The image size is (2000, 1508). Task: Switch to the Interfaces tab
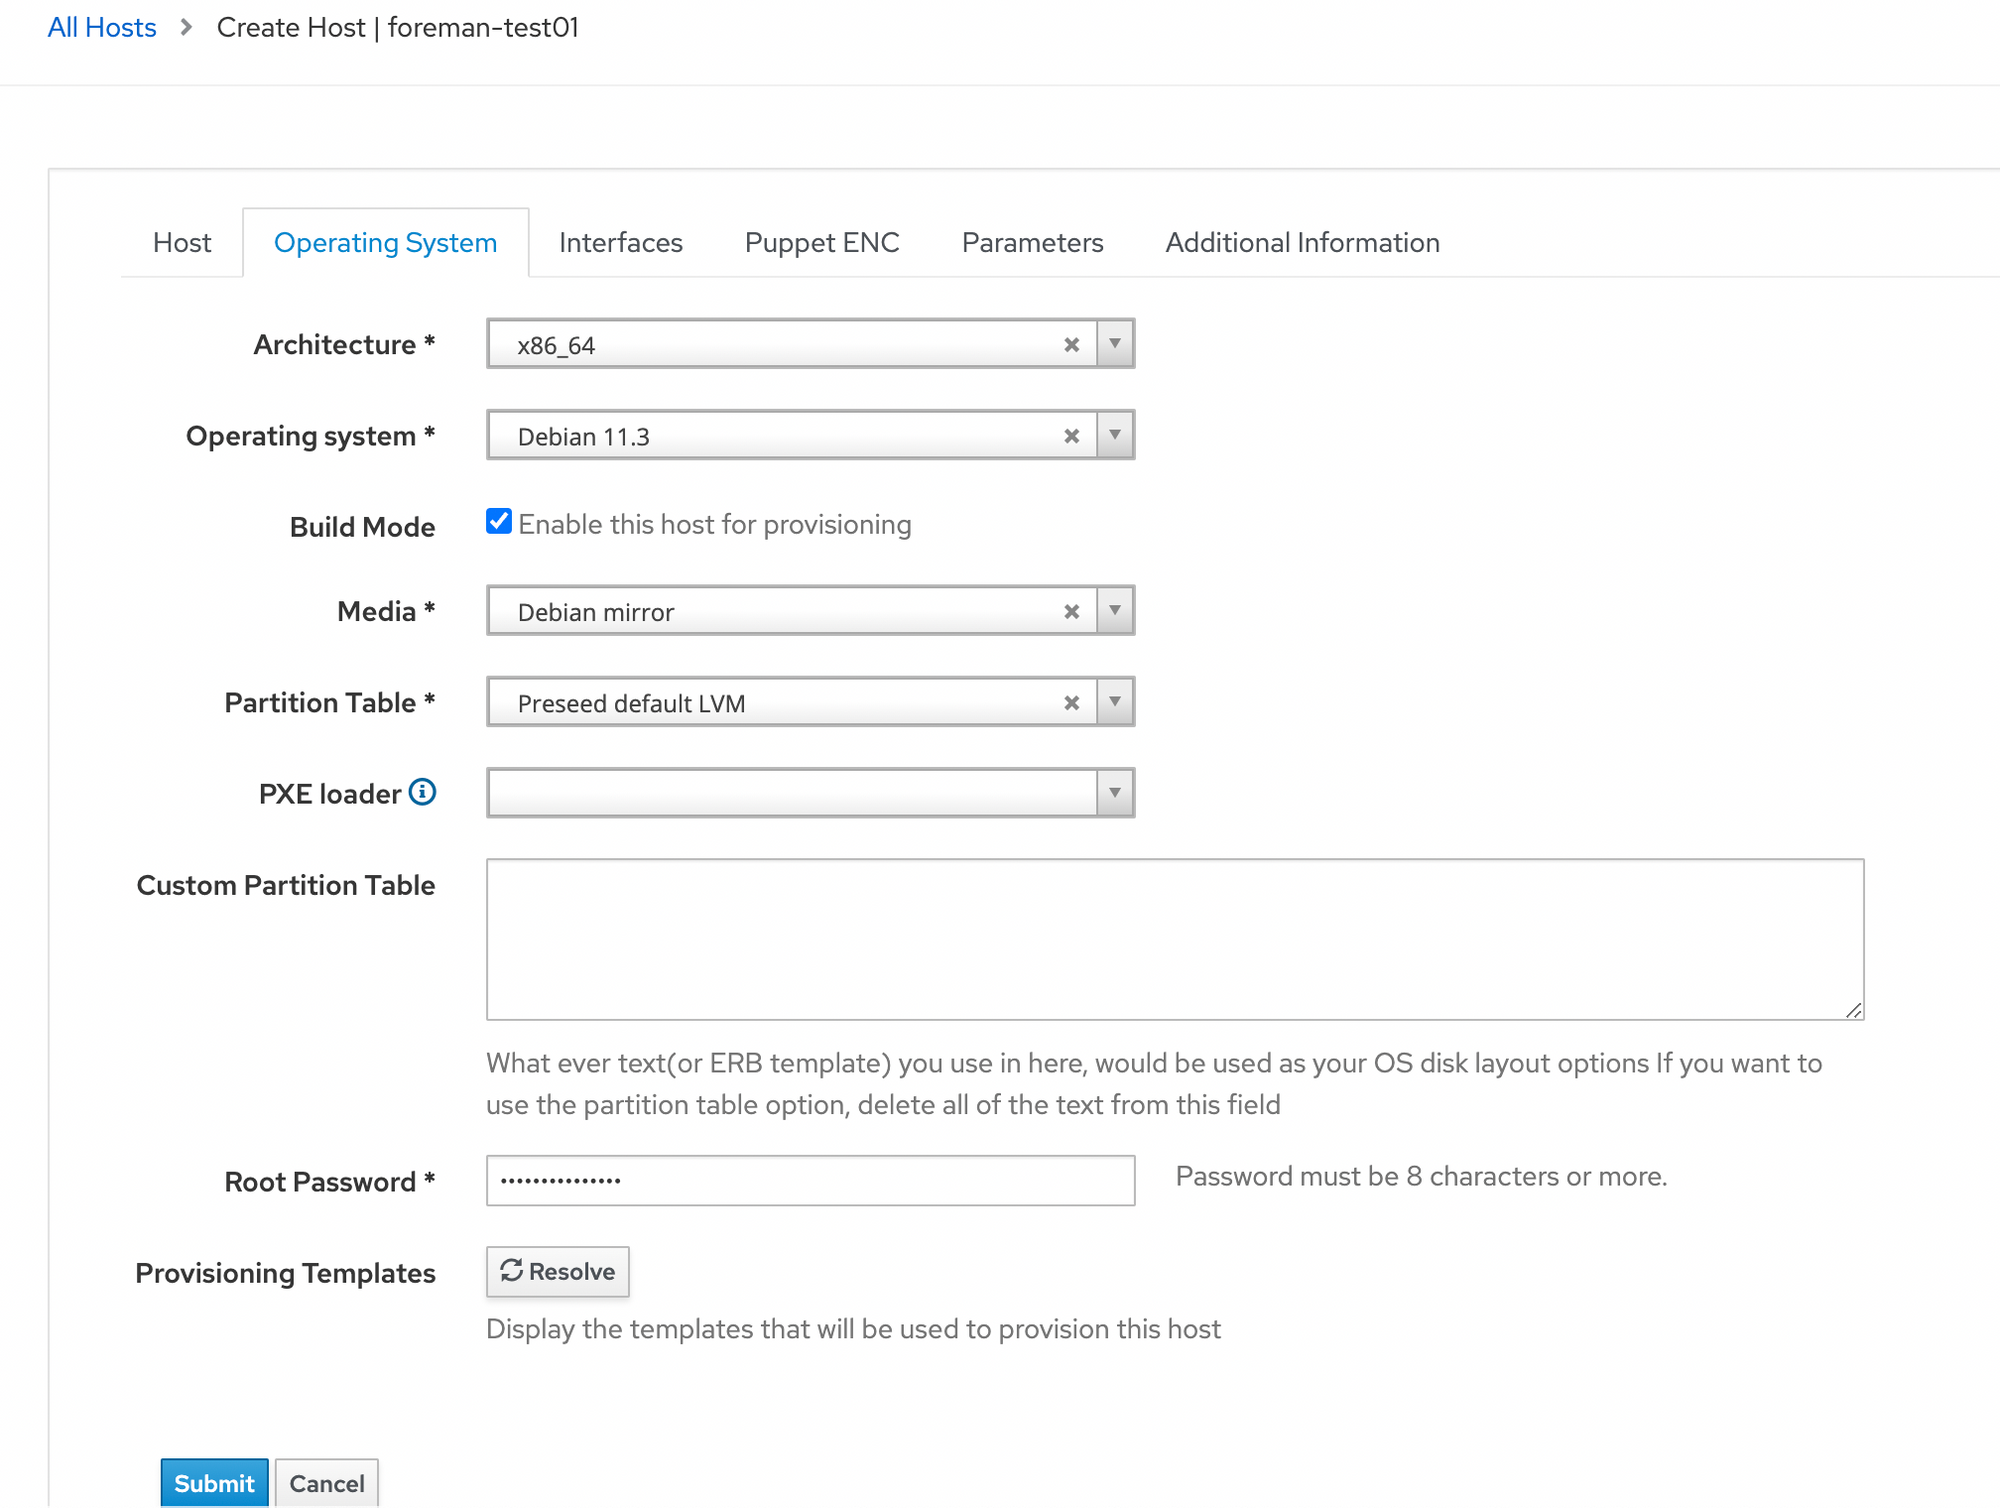coord(620,243)
